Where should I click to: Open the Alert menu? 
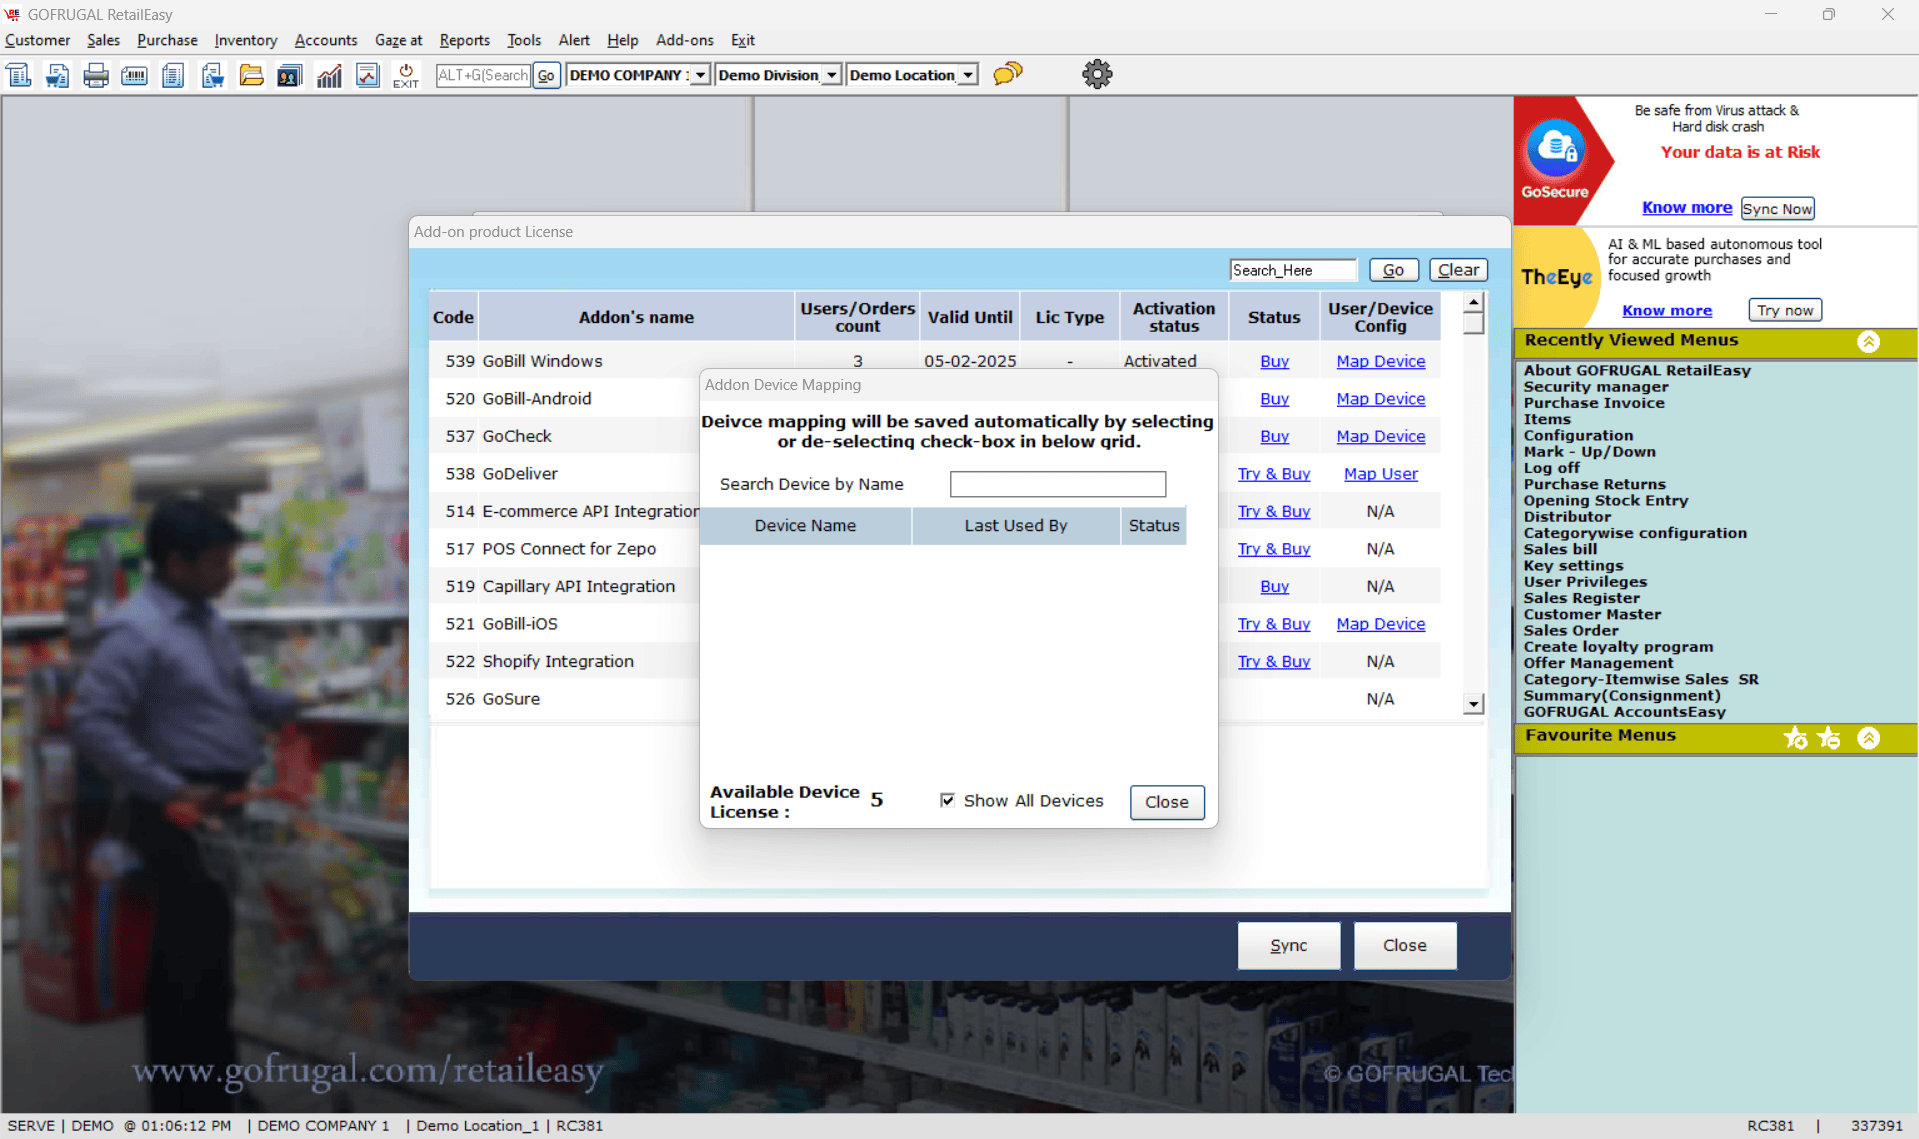[574, 40]
